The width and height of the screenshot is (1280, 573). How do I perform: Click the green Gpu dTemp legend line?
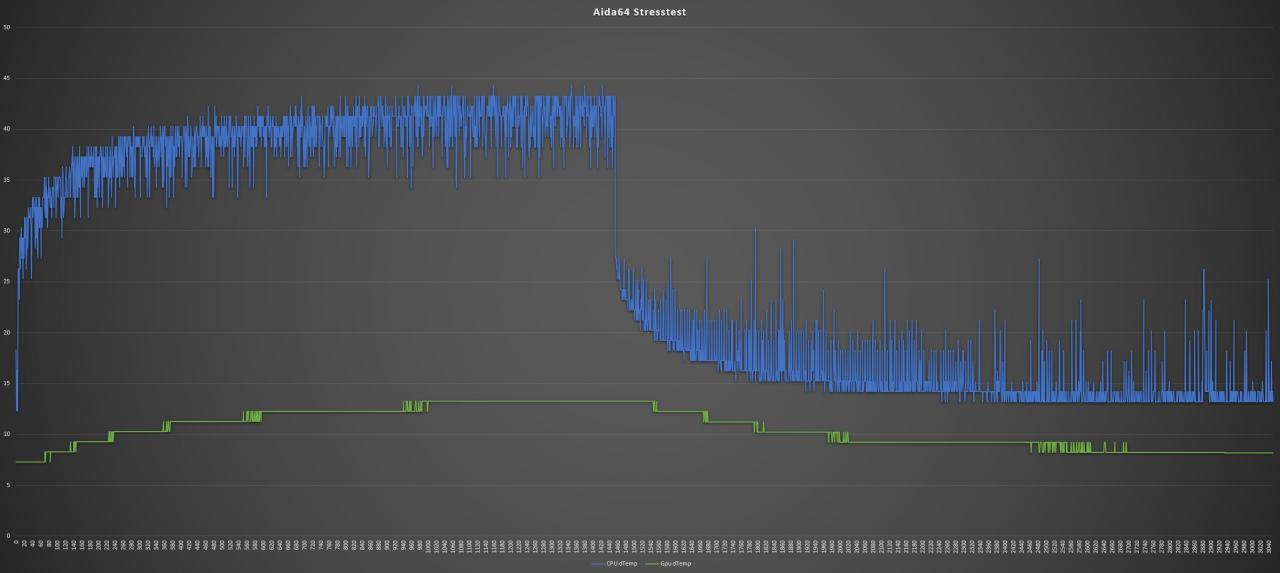[652, 564]
